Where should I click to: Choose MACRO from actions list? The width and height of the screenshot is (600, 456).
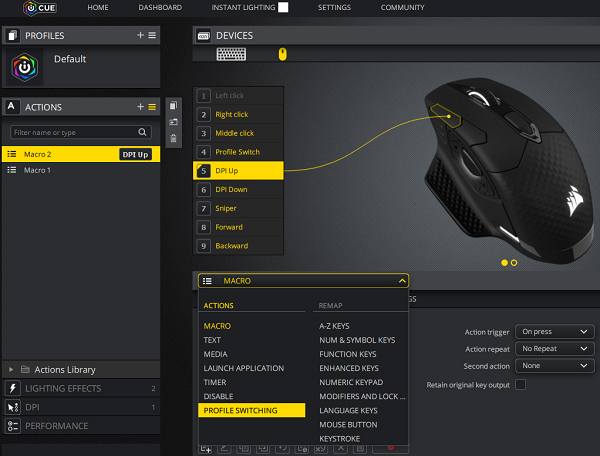pos(217,326)
